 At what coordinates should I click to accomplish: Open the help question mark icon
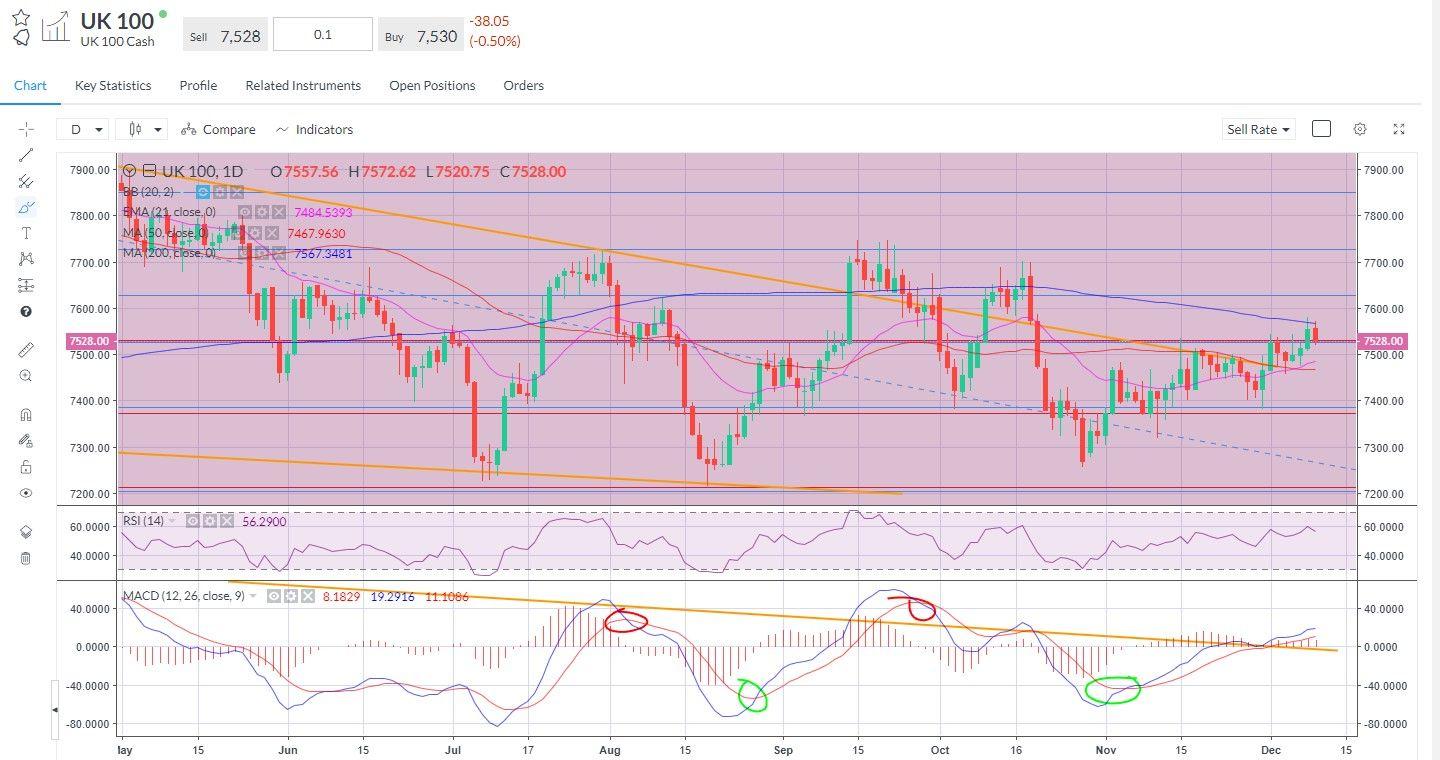point(26,311)
